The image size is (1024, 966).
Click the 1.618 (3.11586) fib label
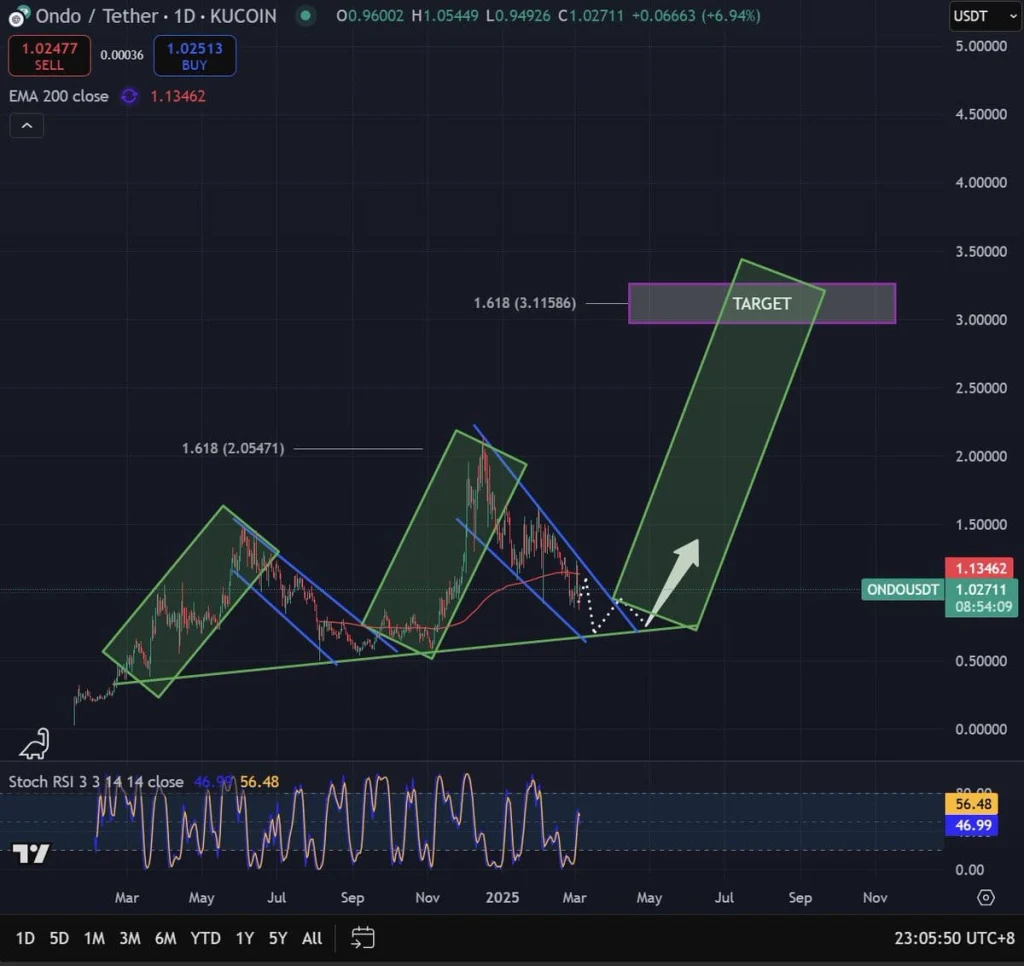pos(525,303)
